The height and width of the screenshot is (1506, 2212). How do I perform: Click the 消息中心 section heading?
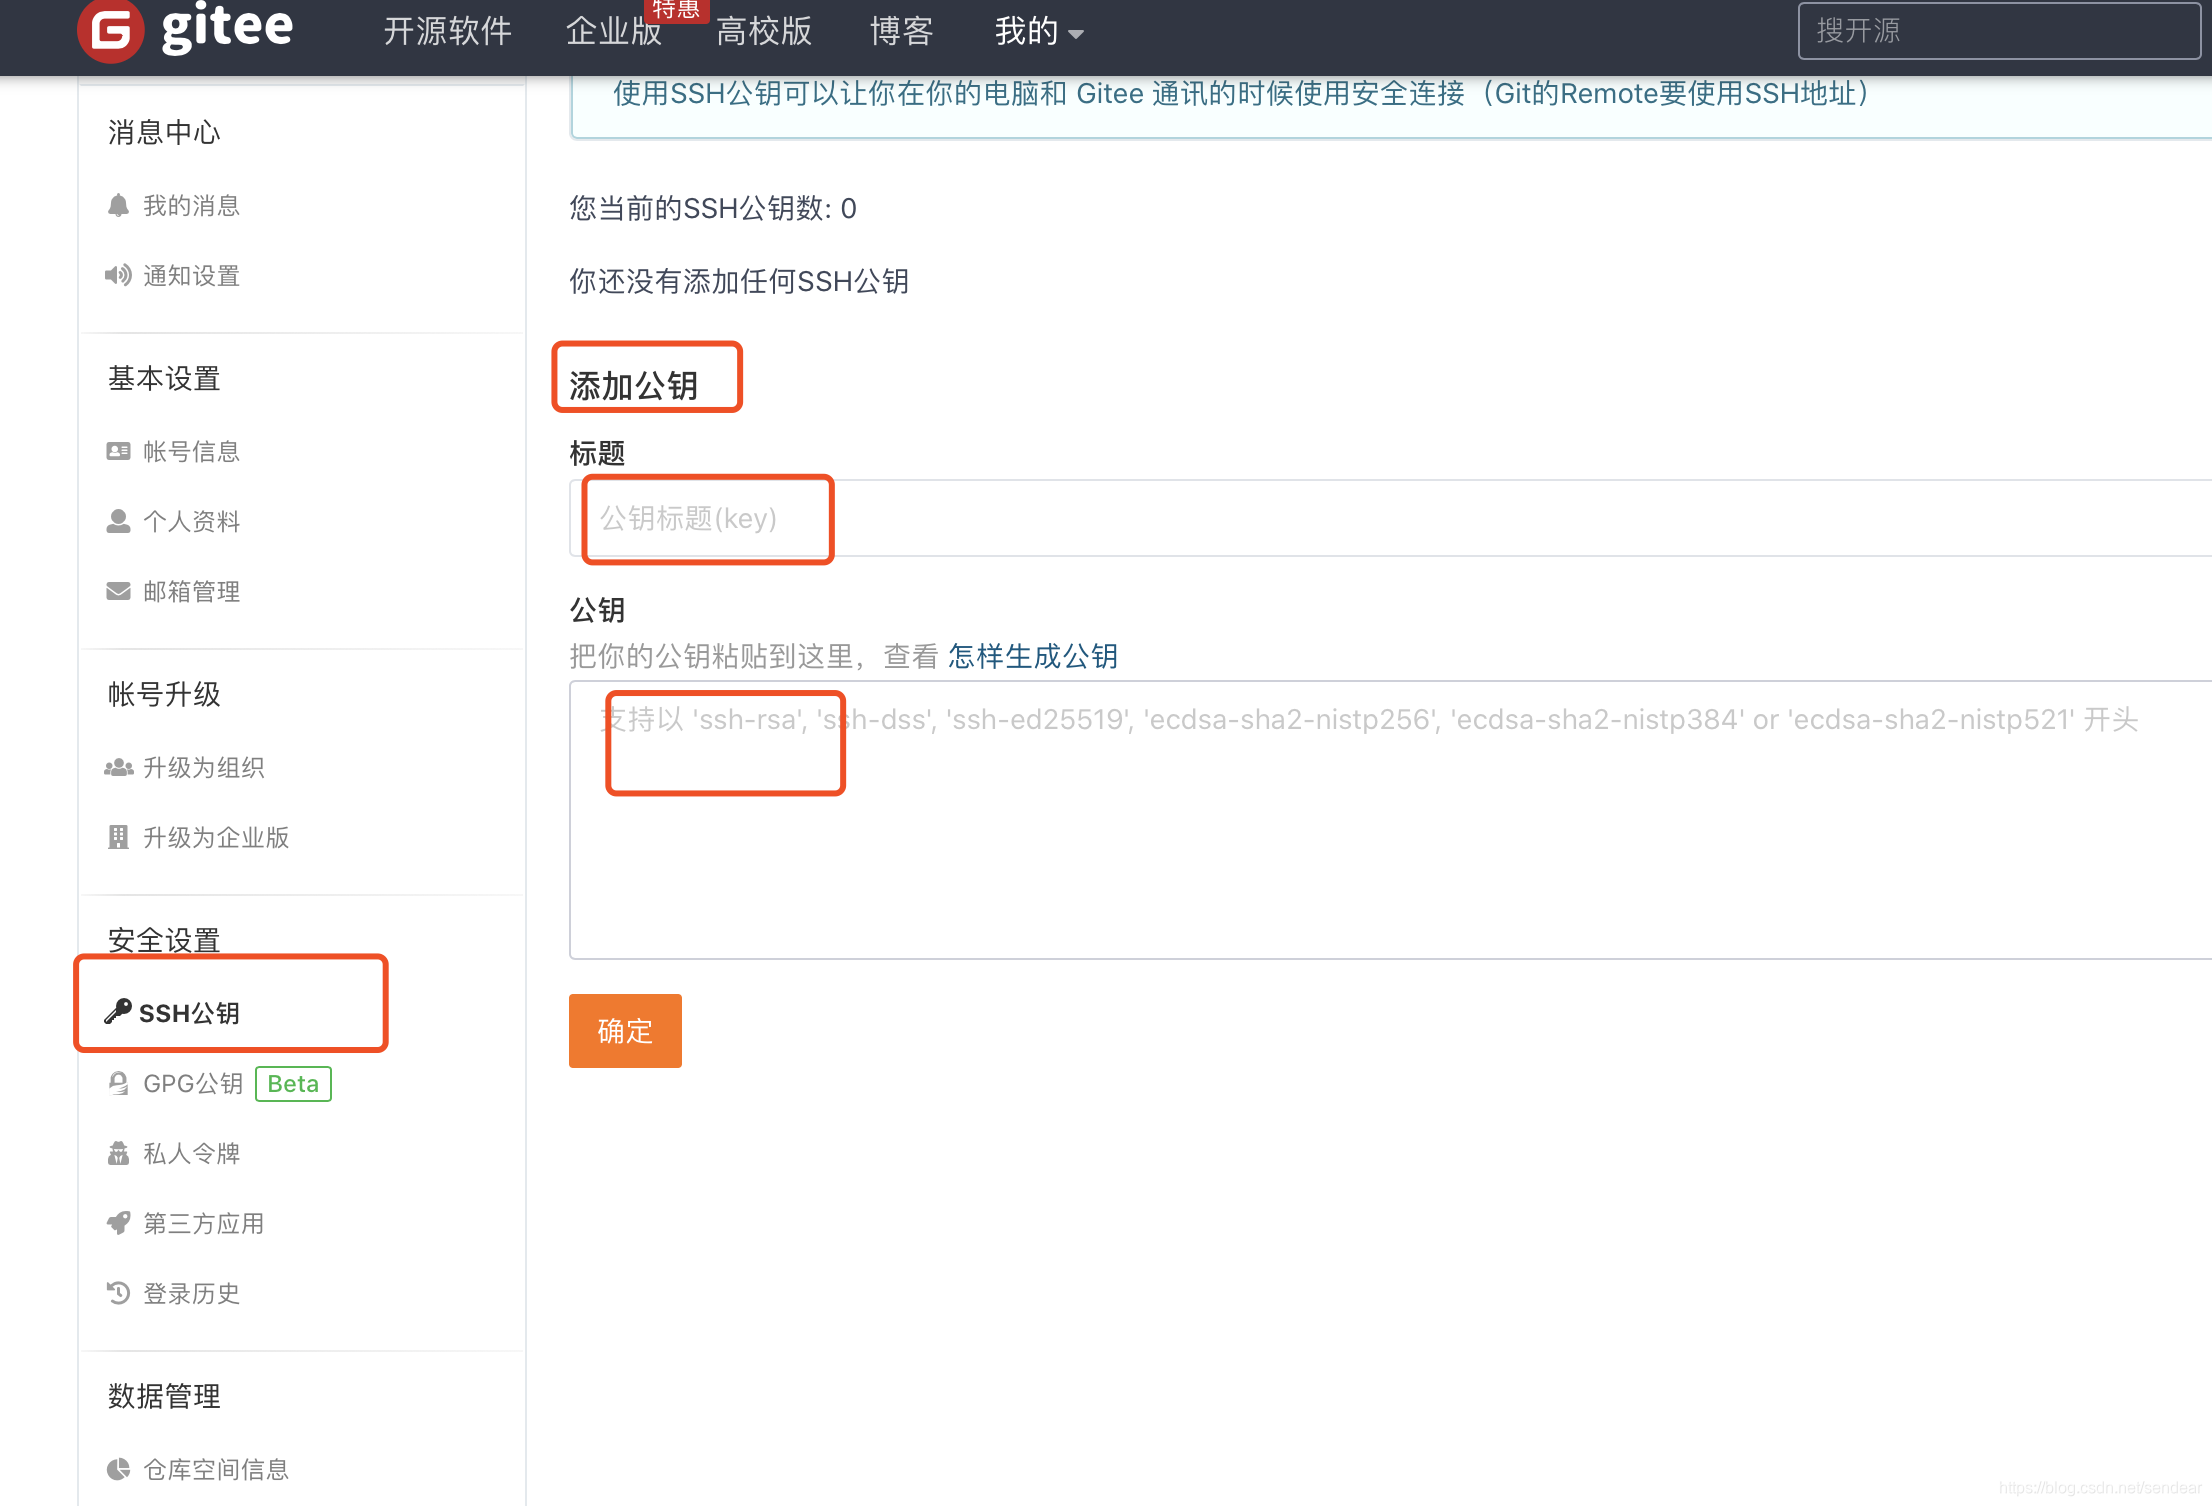click(x=164, y=132)
